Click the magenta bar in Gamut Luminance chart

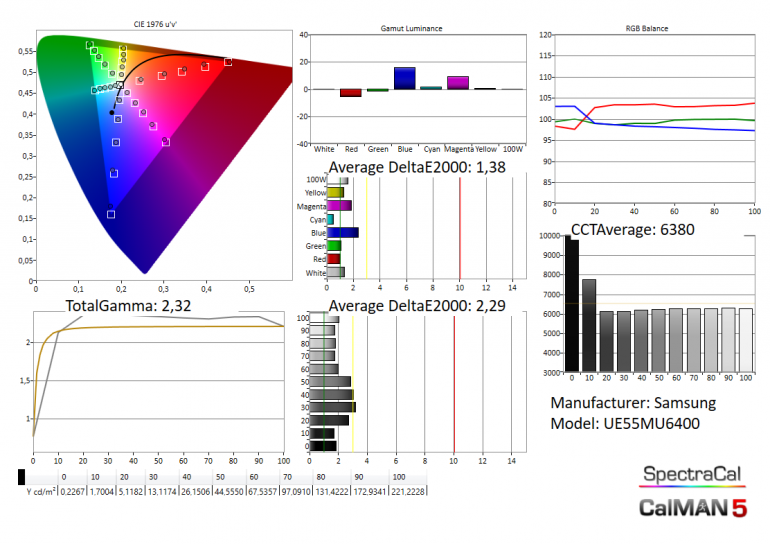(x=458, y=83)
